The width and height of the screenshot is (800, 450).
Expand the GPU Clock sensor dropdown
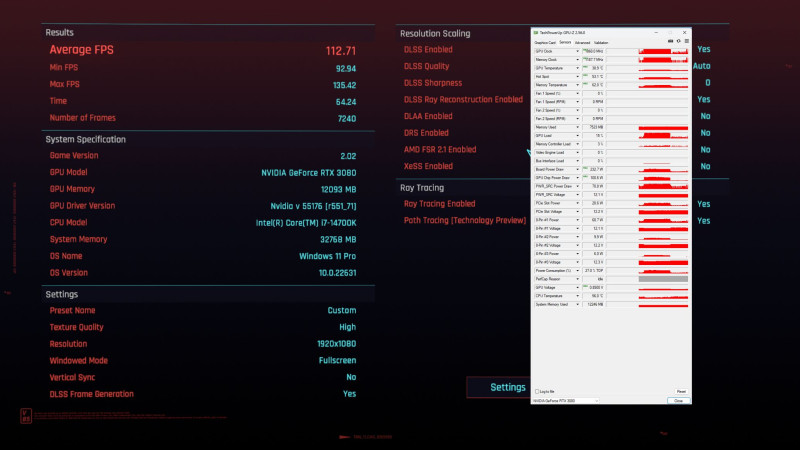[x=578, y=52]
